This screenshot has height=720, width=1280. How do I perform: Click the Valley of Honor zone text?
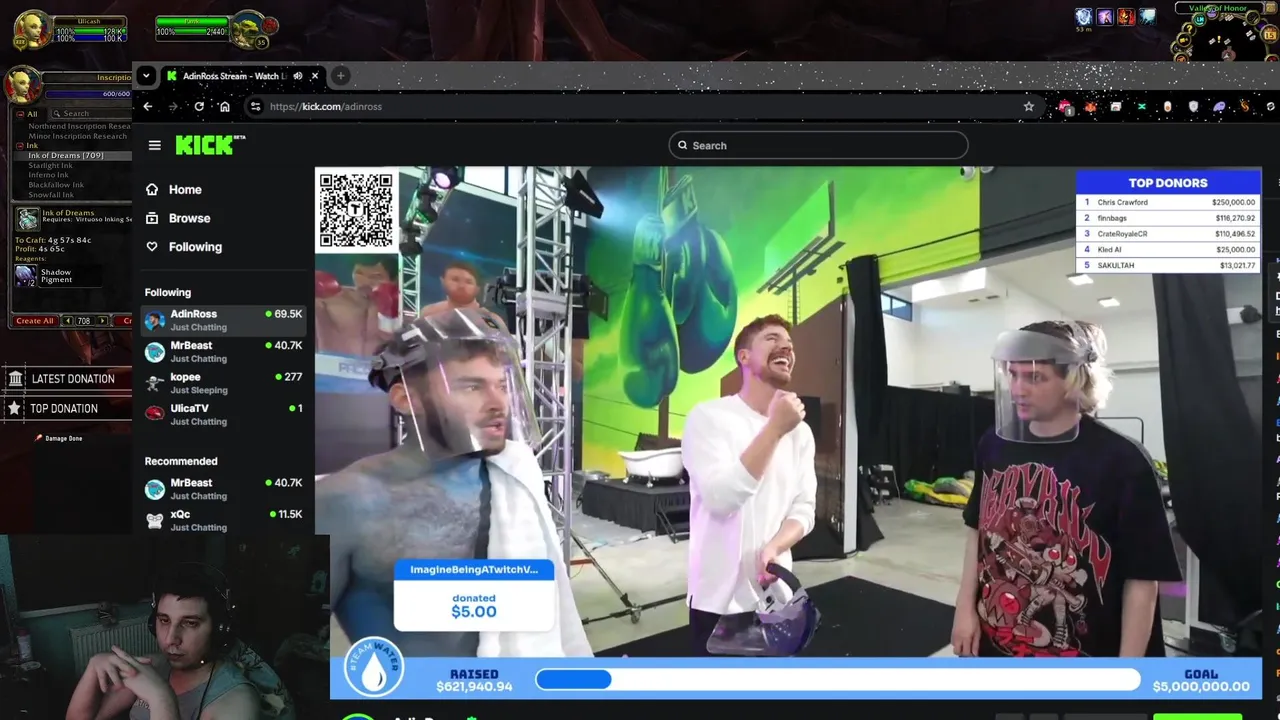(1218, 8)
